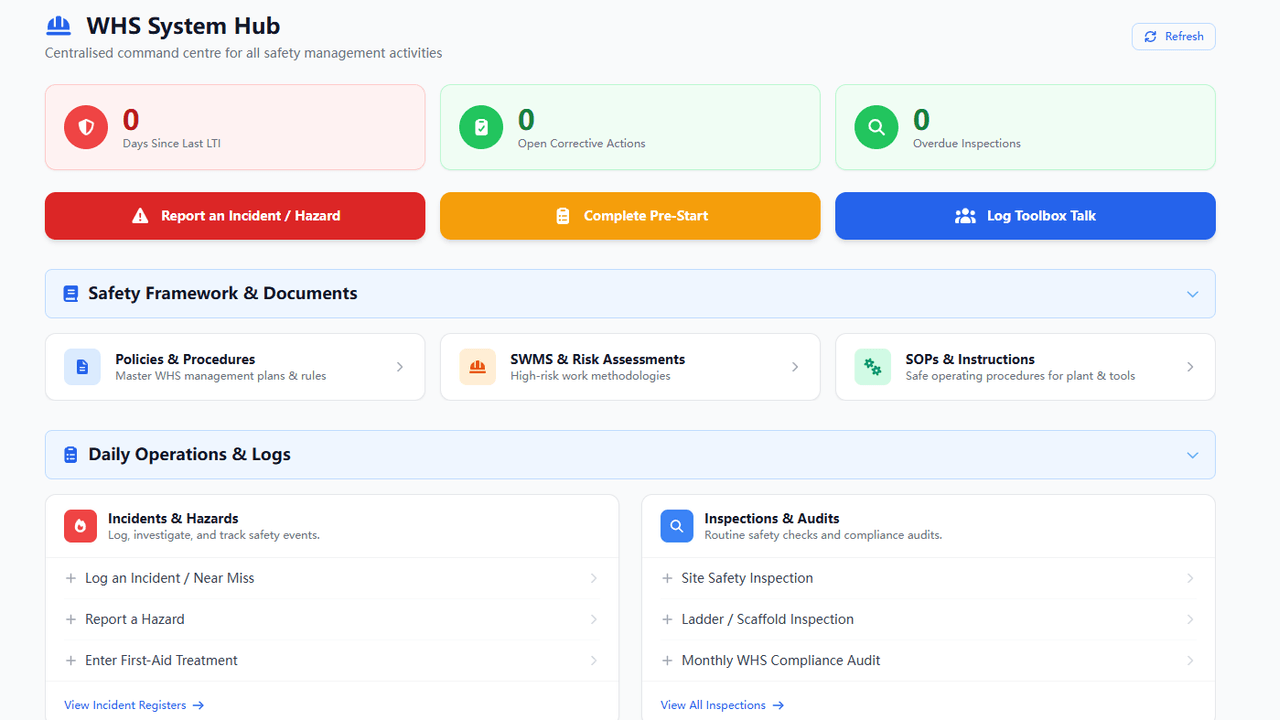Click the chevron on Enter First-Aid Treatment row
1280x720 pixels.
click(x=594, y=660)
